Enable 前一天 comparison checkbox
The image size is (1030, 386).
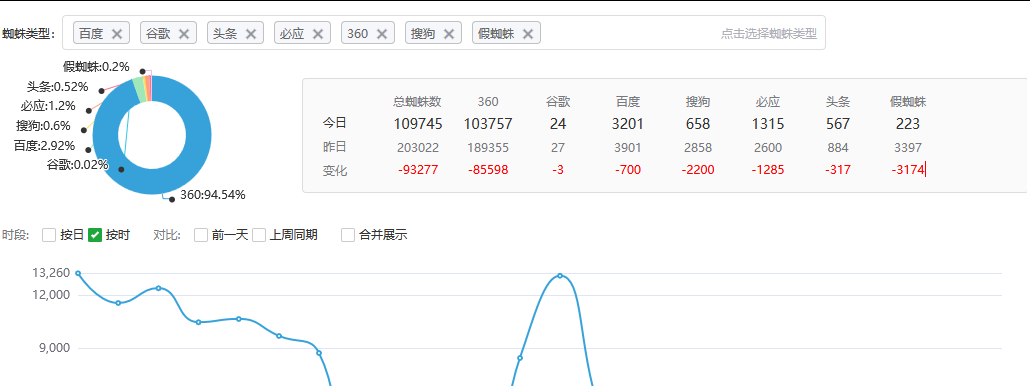pyautogui.click(x=201, y=235)
